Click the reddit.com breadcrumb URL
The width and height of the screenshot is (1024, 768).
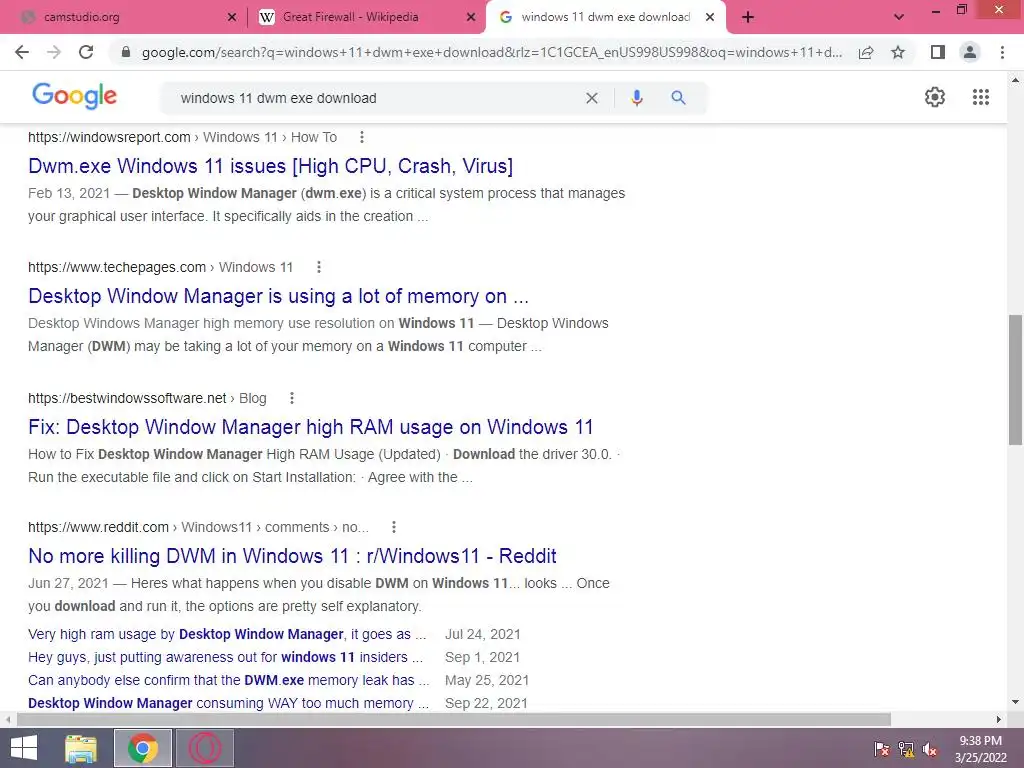199,527
